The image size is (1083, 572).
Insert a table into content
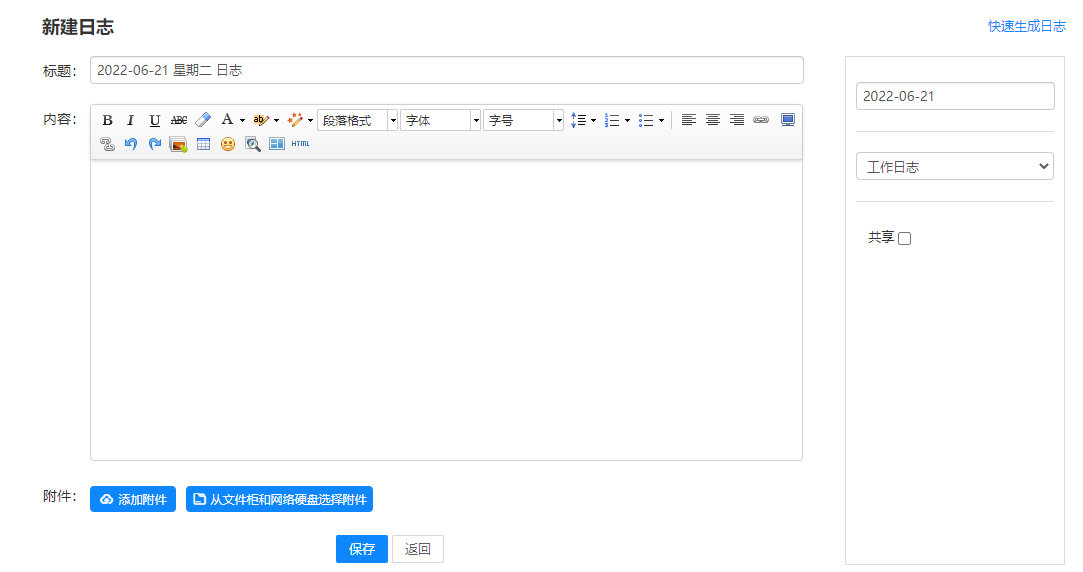pyautogui.click(x=203, y=144)
